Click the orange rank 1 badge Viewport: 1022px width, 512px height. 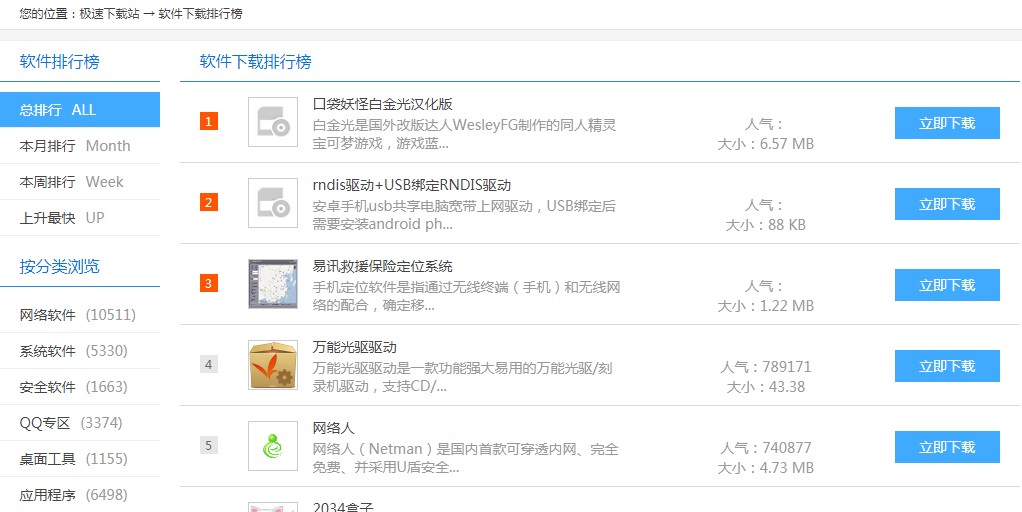(208, 122)
